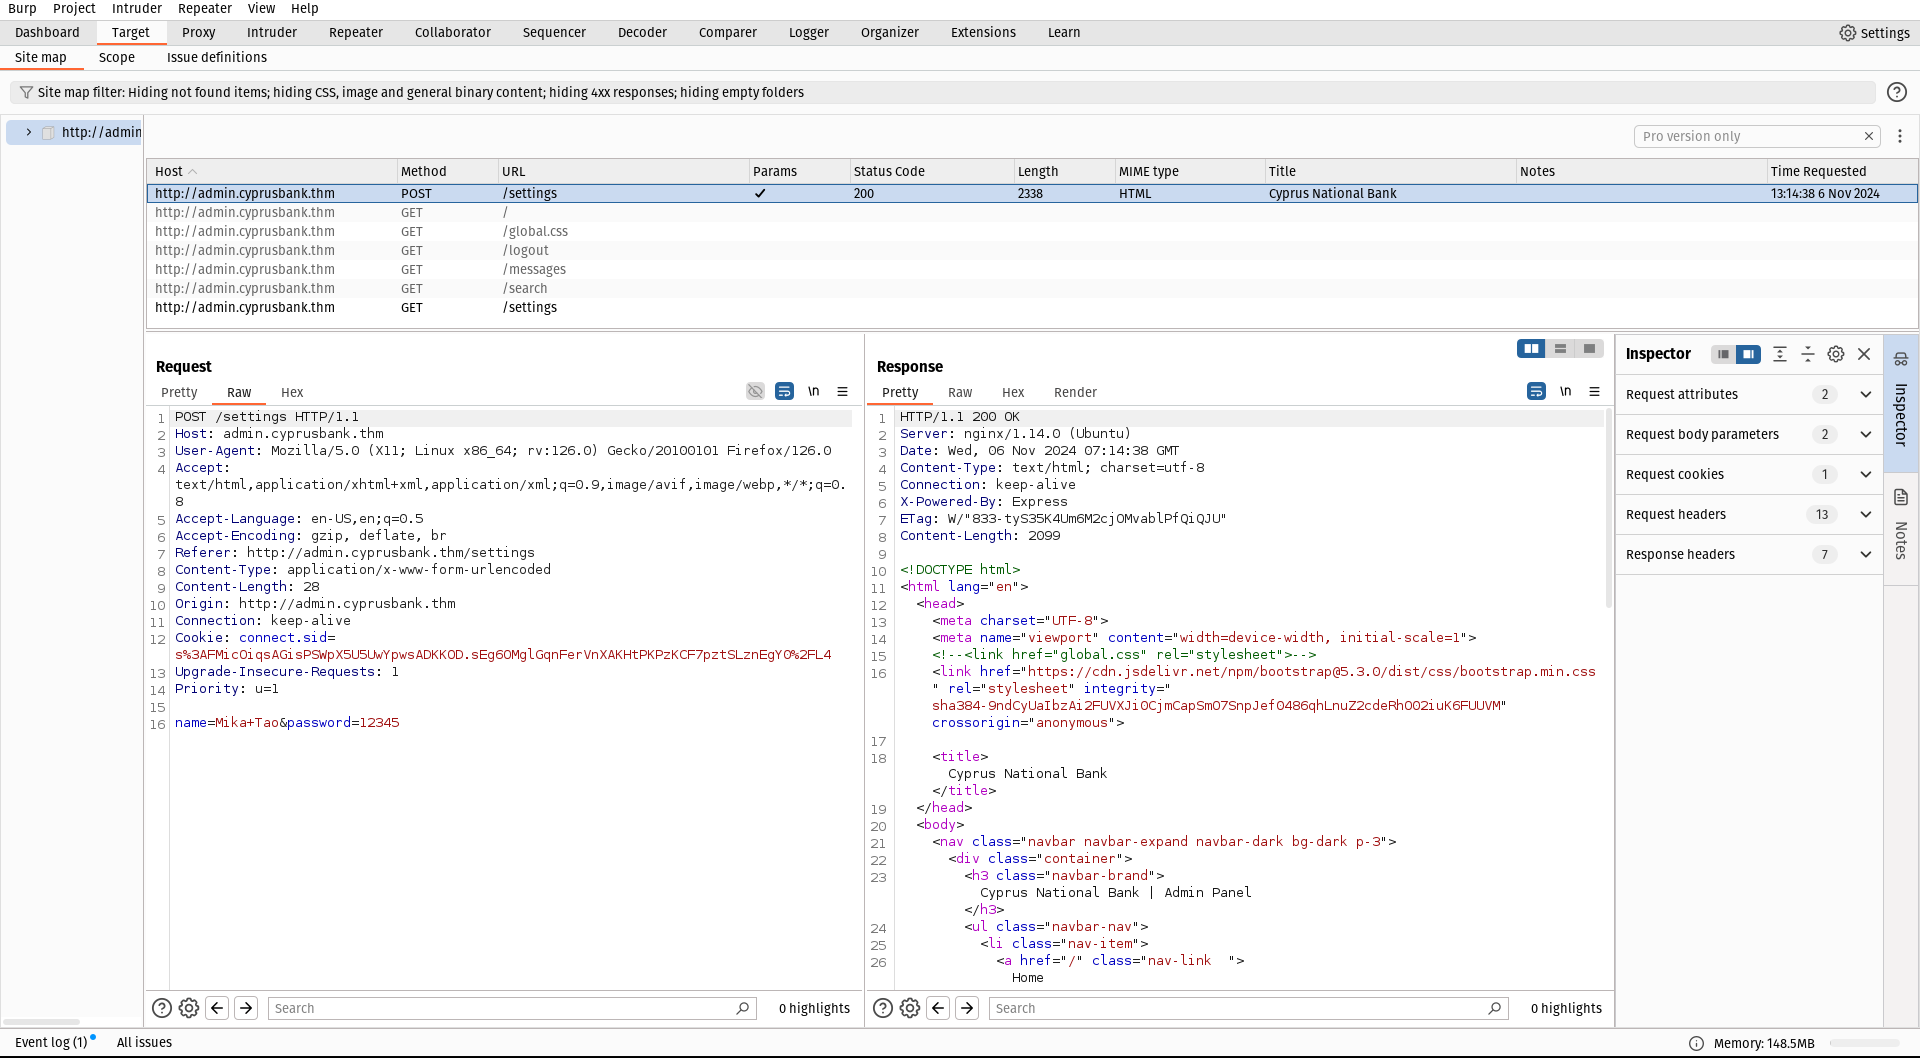Expand all Inspector sections icon
Viewport: 1920px width, 1058px height.
click(1779, 354)
